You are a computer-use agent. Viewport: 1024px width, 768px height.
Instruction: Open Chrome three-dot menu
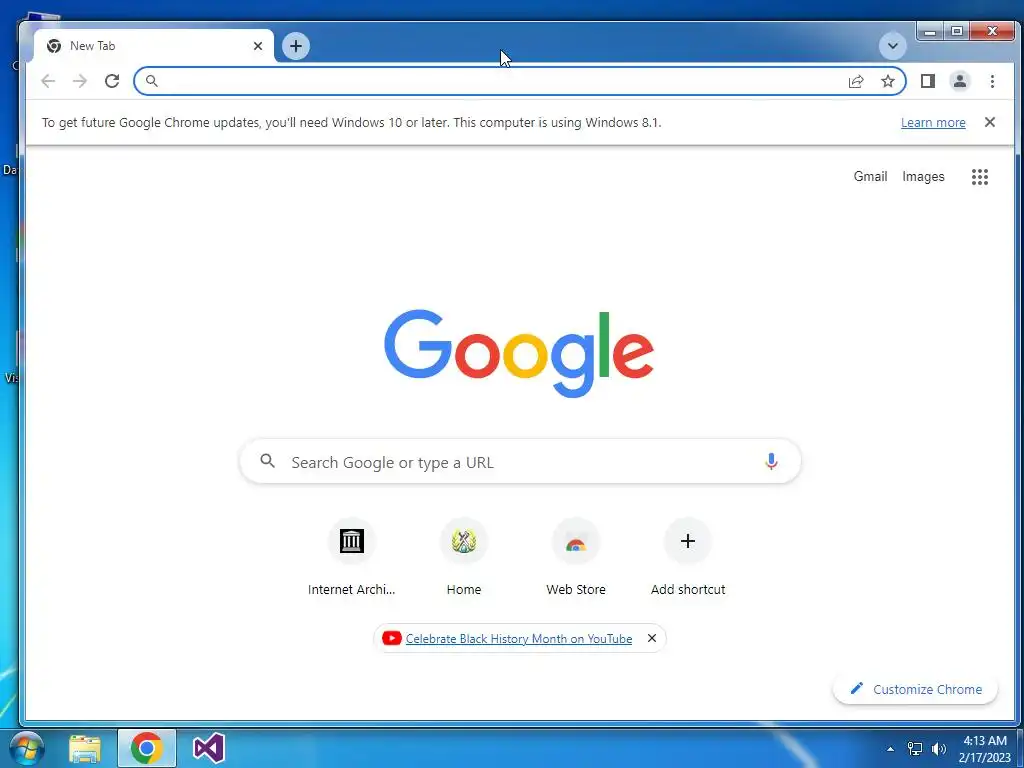coord(992,81)
